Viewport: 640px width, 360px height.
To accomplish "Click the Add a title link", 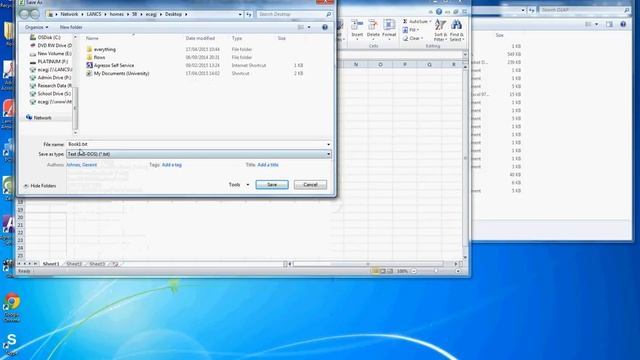I will click(268, 165).
